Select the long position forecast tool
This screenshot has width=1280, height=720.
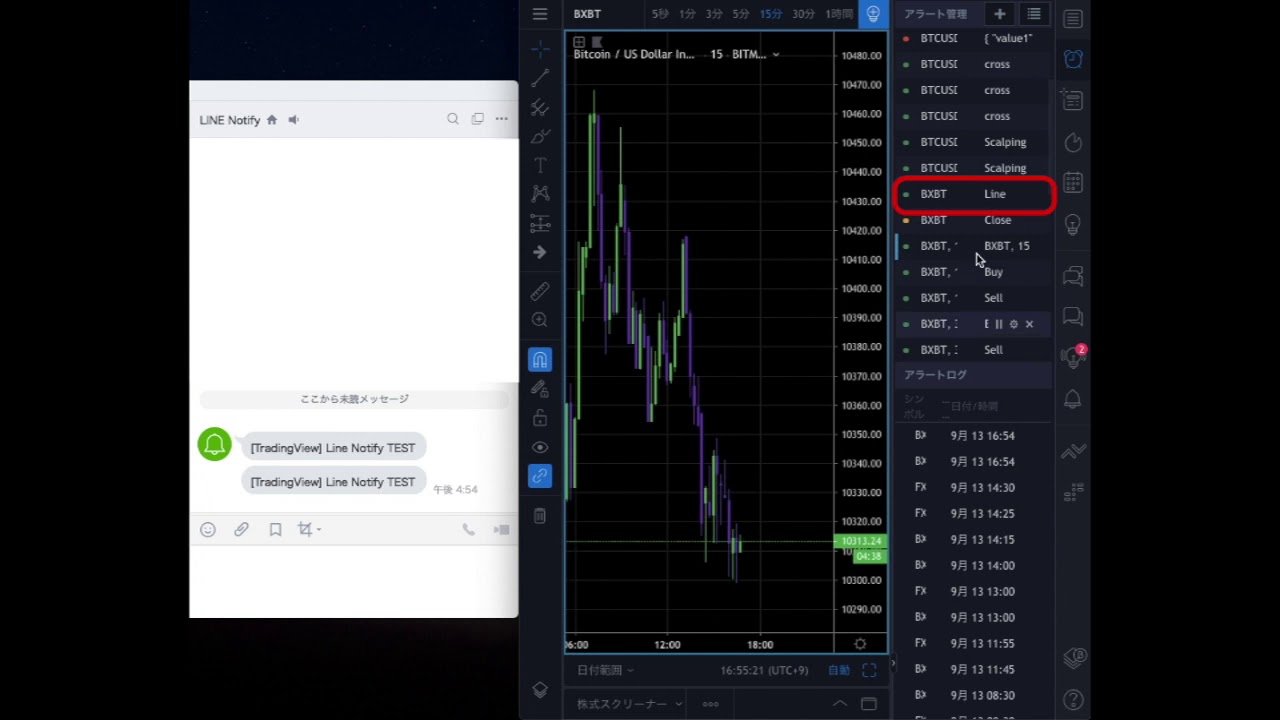540,223
